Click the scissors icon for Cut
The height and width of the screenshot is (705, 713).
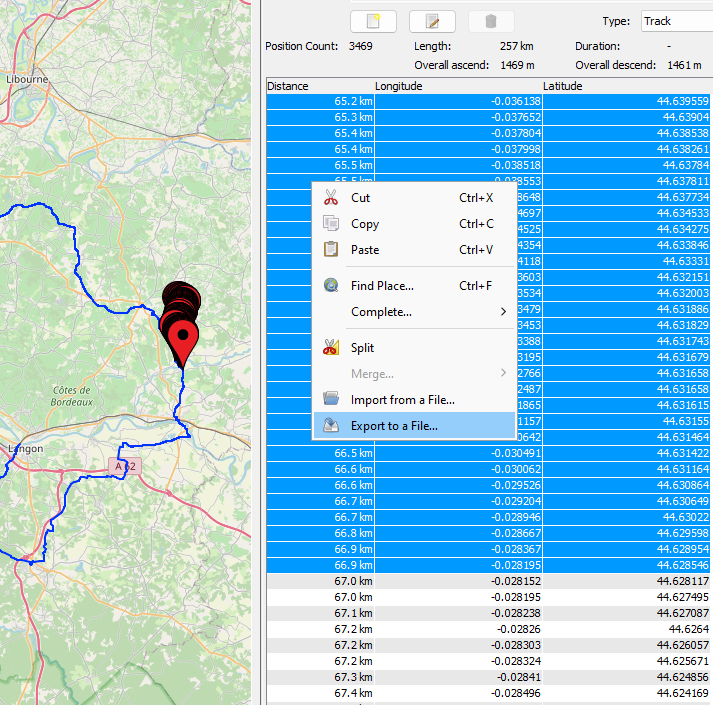coord(331,198)
